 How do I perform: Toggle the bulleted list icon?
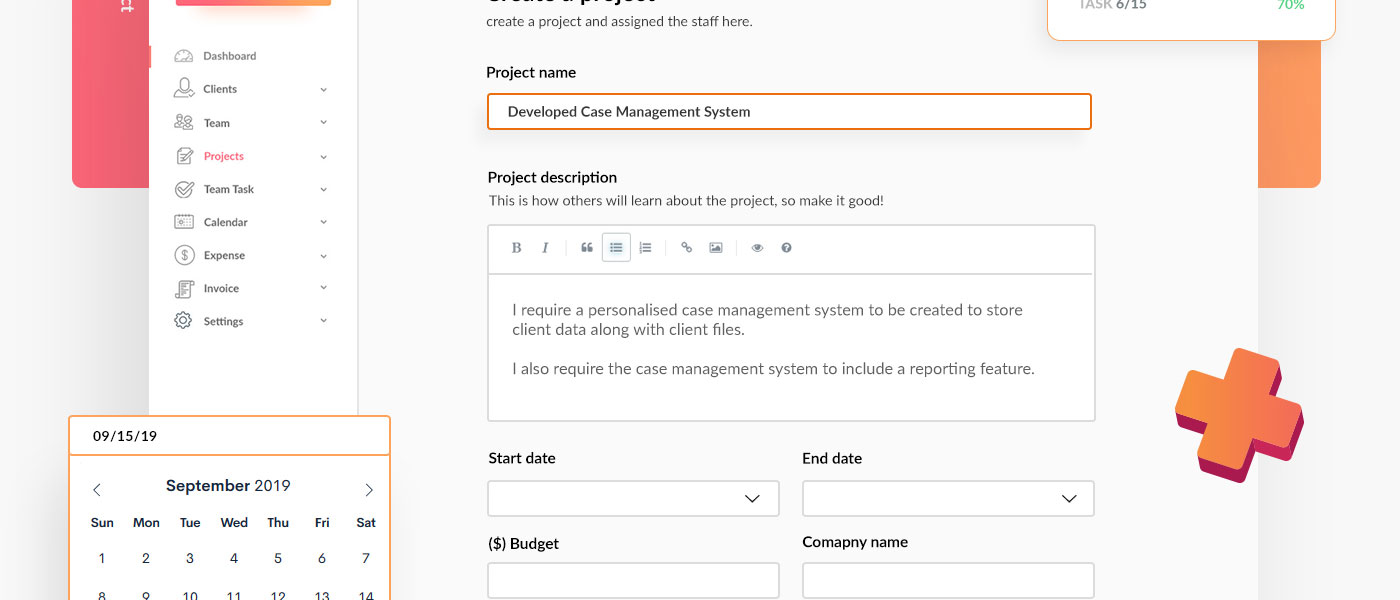(x=616, y=248)
